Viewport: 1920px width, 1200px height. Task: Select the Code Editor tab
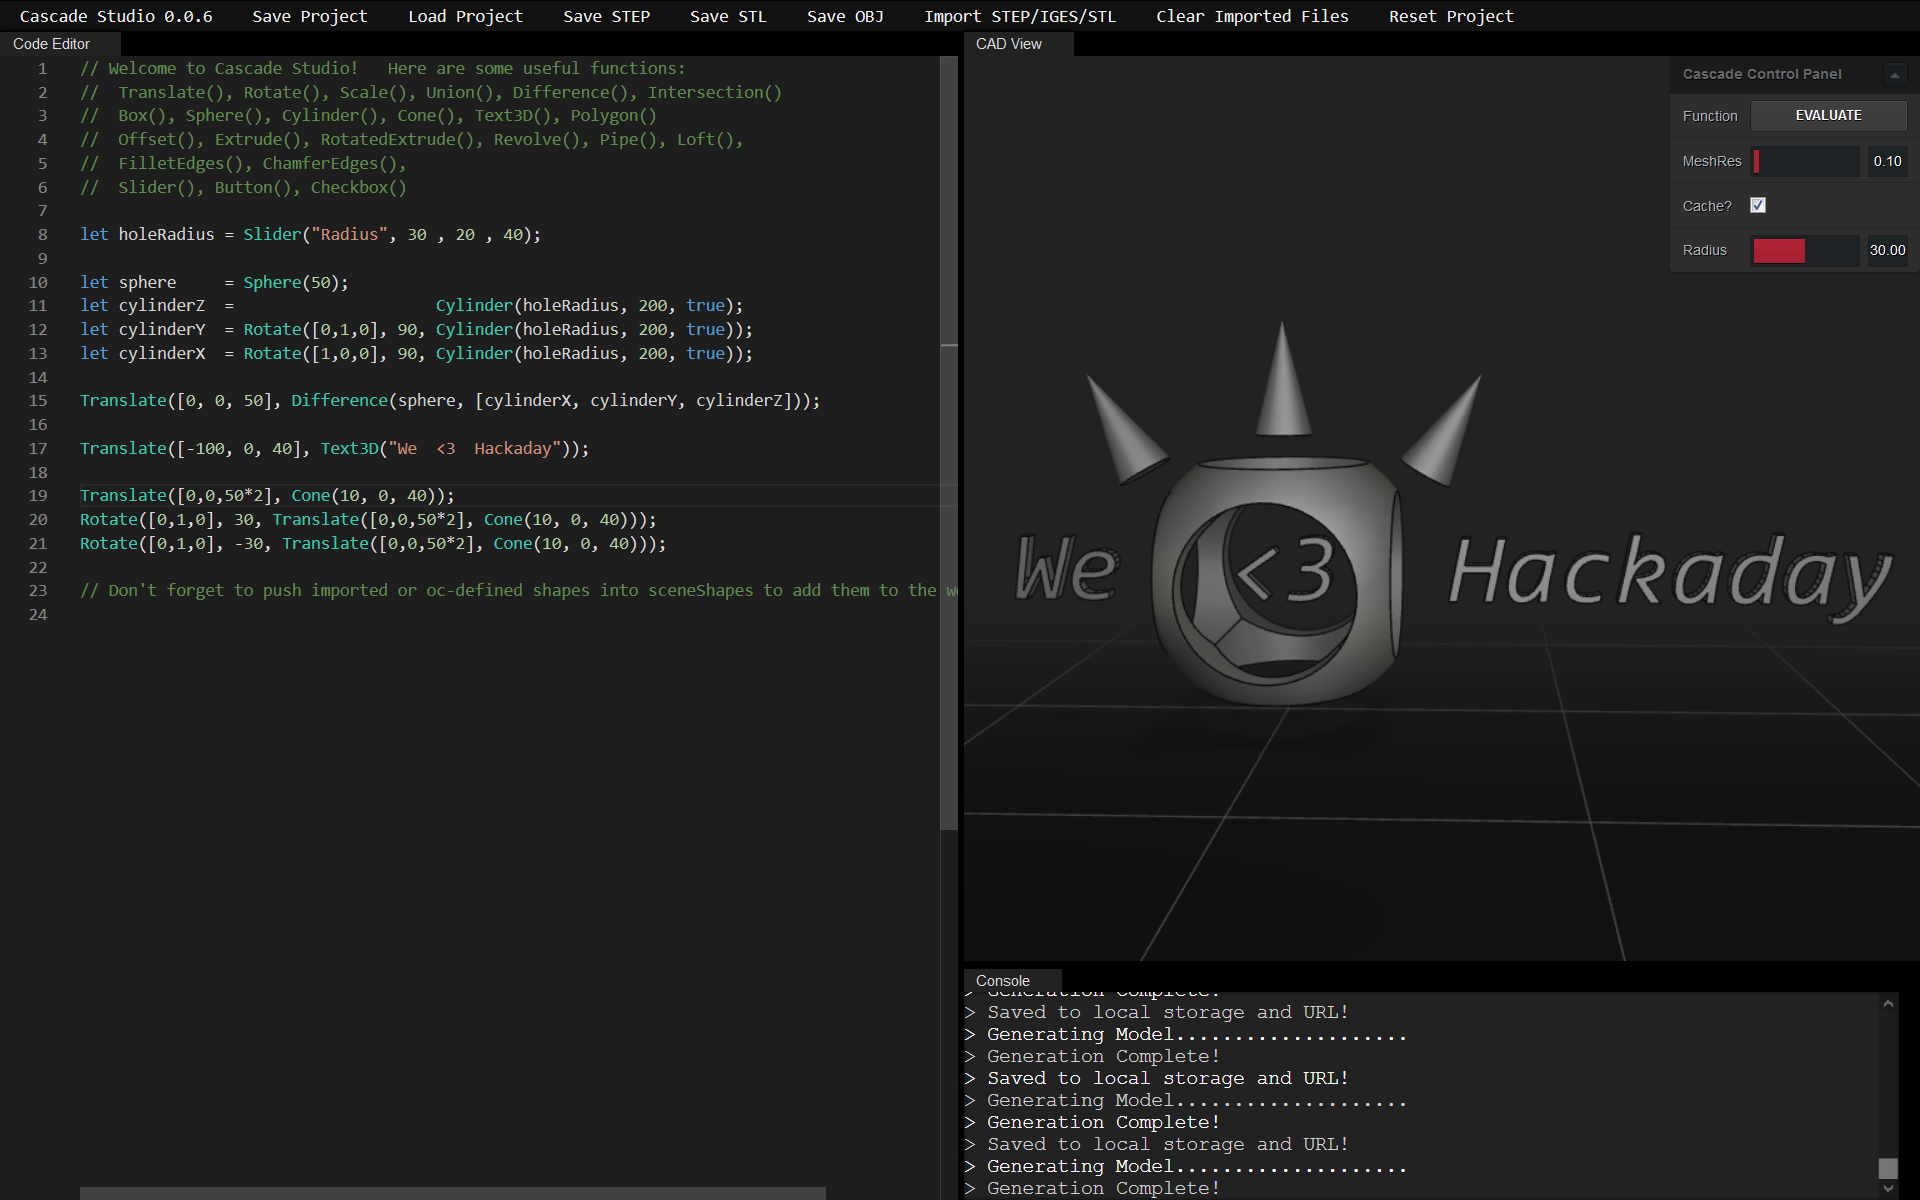coord(51,44)
